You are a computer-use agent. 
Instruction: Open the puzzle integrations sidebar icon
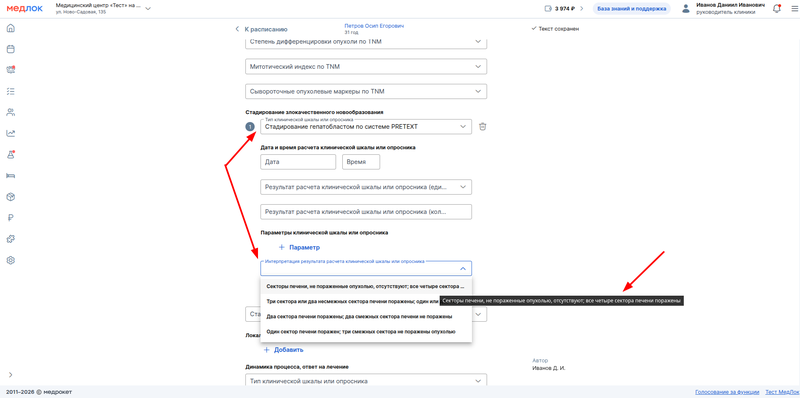coord(10,239)
